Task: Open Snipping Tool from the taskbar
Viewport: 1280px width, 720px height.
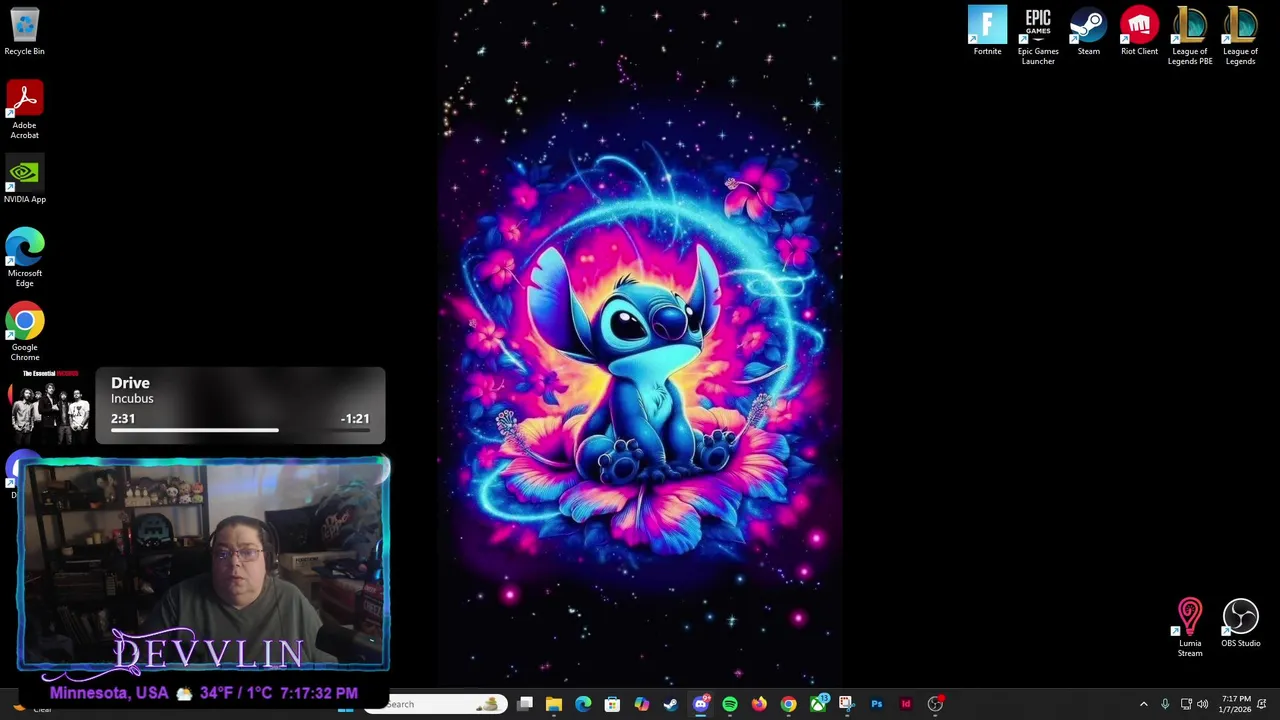Action: [x=846, y=704]
